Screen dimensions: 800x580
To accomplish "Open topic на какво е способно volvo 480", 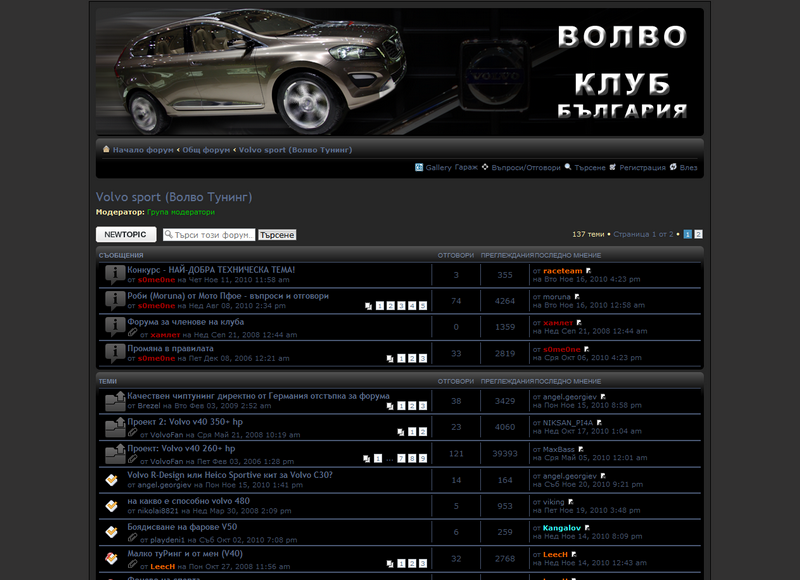I will coord(189,501).
